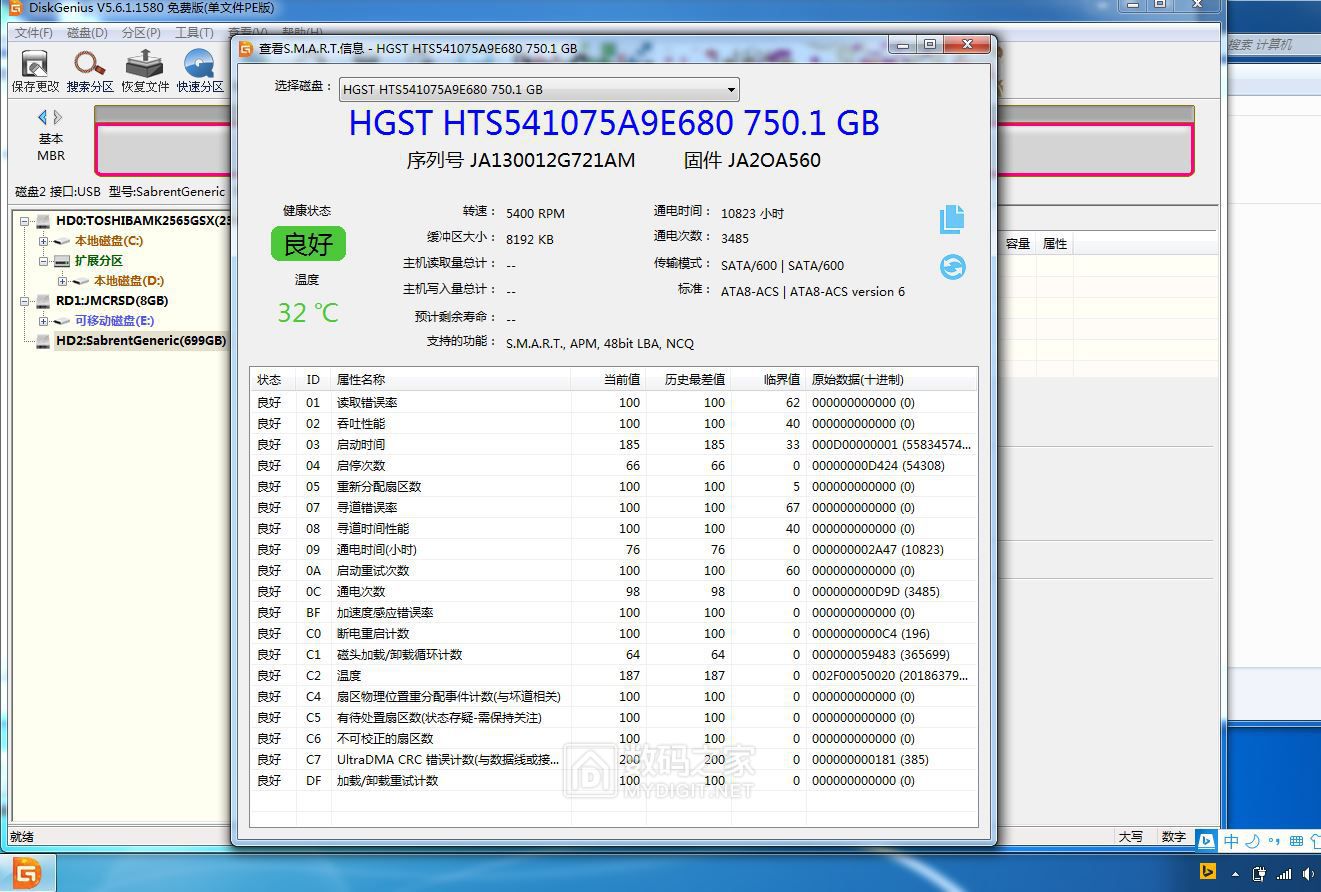Select the 断电重启计数 attribute row

click(613, 634)
